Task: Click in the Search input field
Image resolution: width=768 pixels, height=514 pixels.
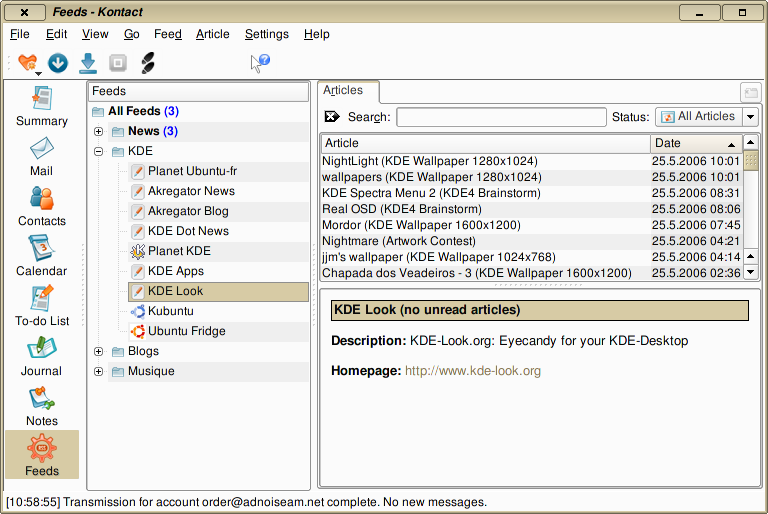Action: (501, 117)
